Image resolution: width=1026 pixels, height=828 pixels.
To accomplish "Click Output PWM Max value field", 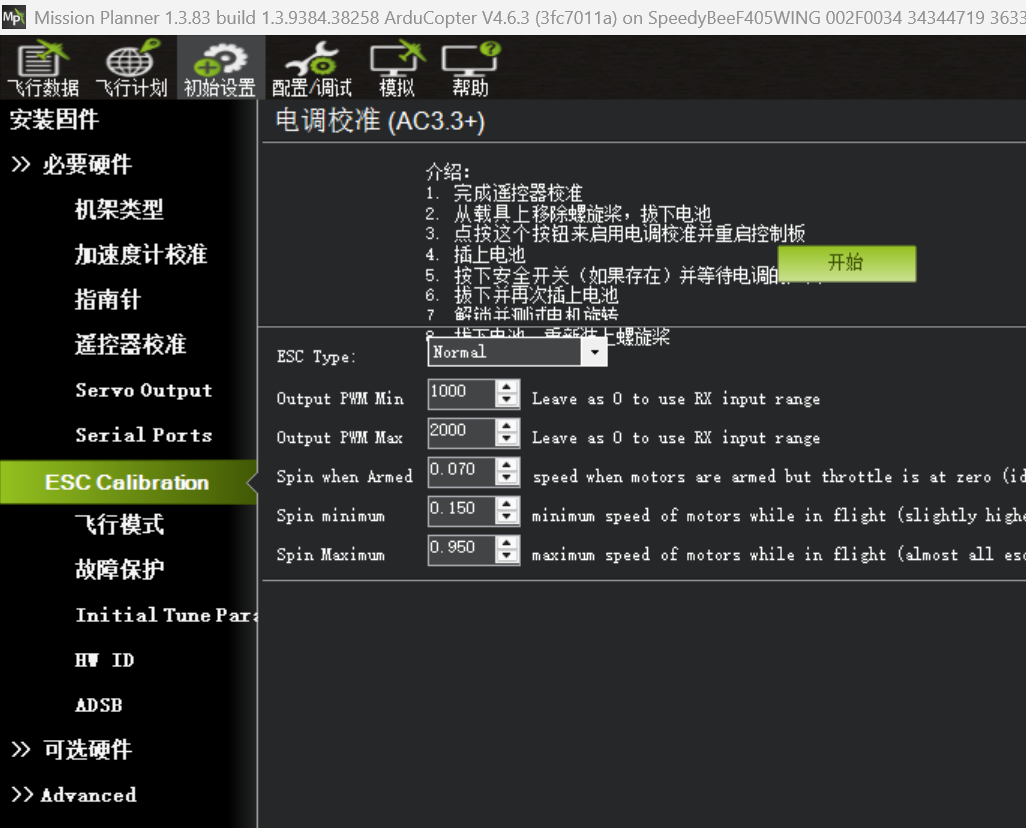I will 461,433.
